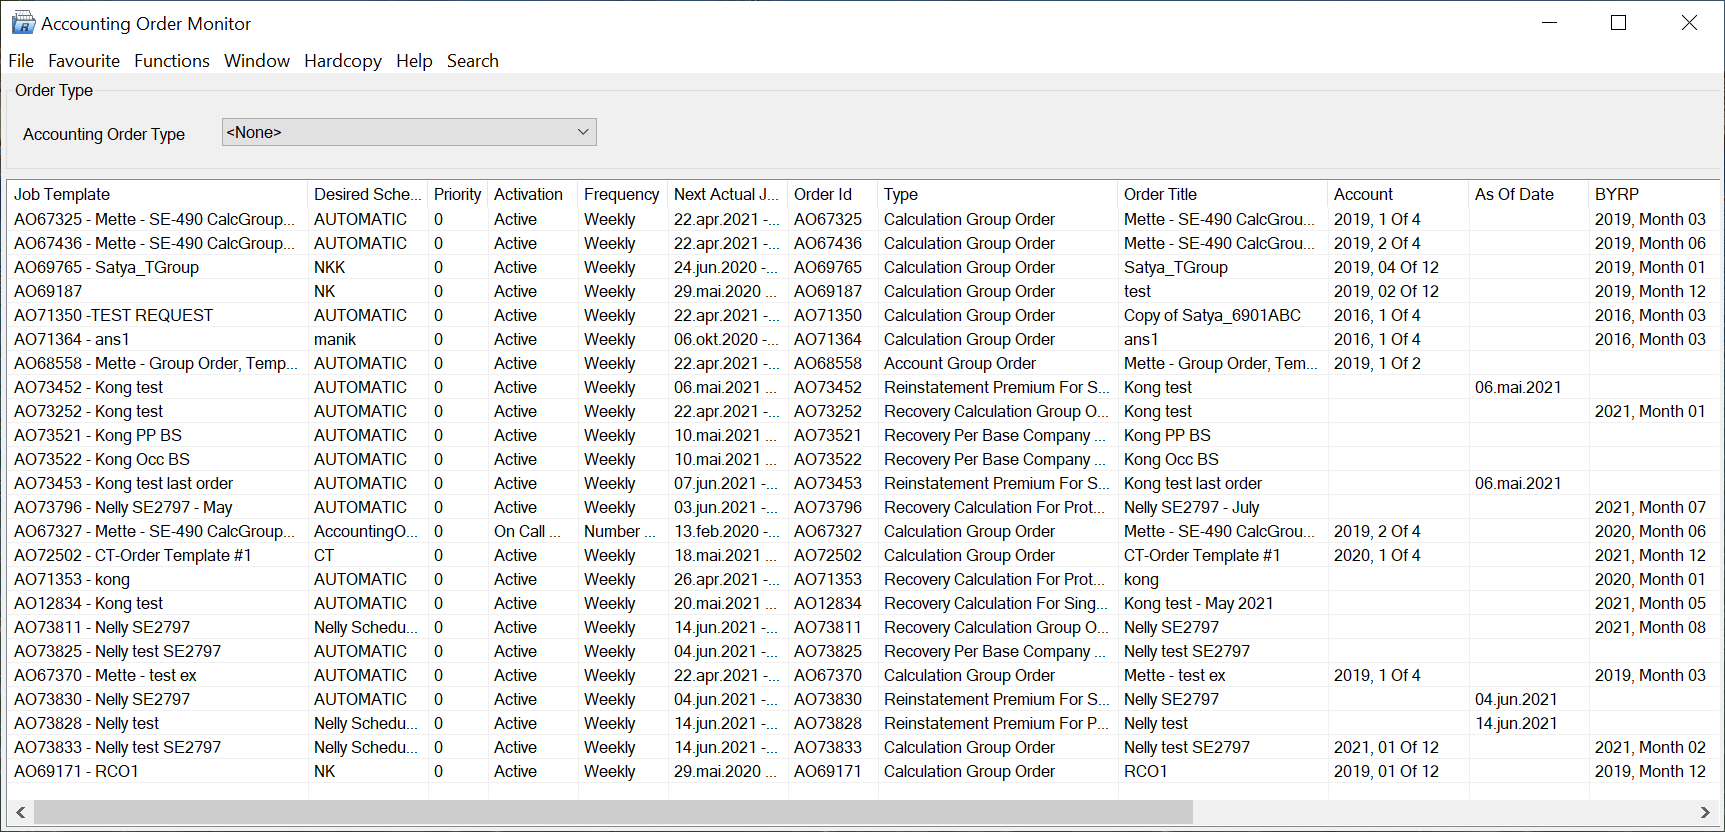Select AO69171 - RCO1 row
This screenshot has width=1725, height=832.
863,771
